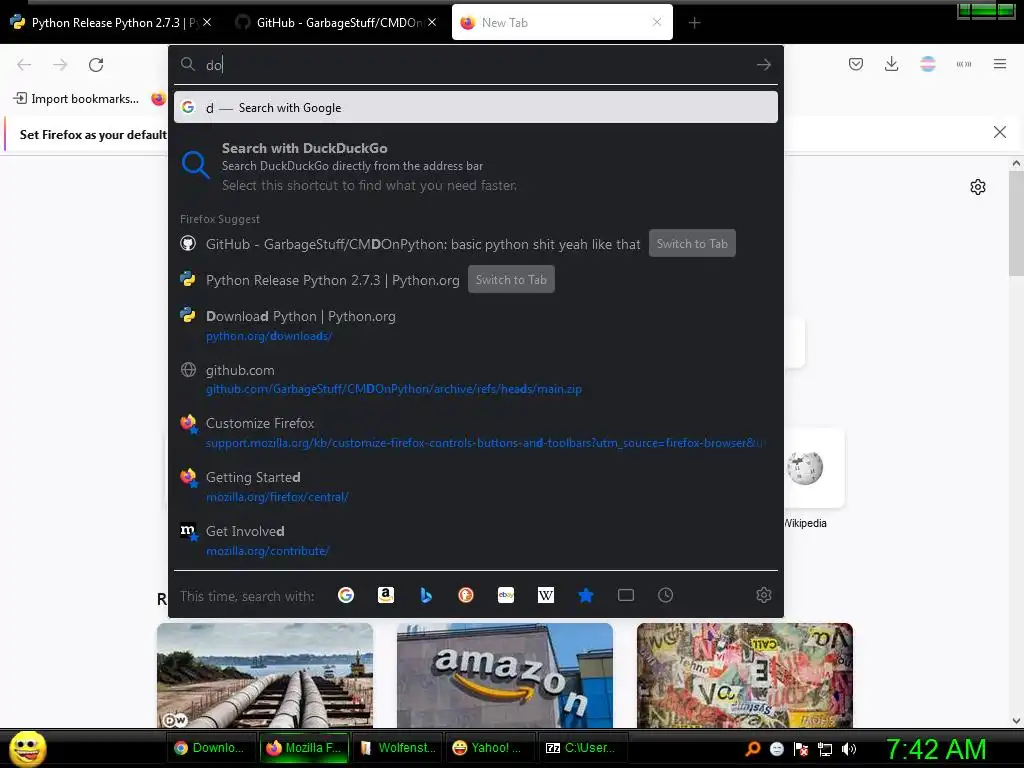Select the eBay search shortcut icon
Image resolution: width=1024 pixels, height=768 pixels.
pyautogui.click(x=506, y=595)
